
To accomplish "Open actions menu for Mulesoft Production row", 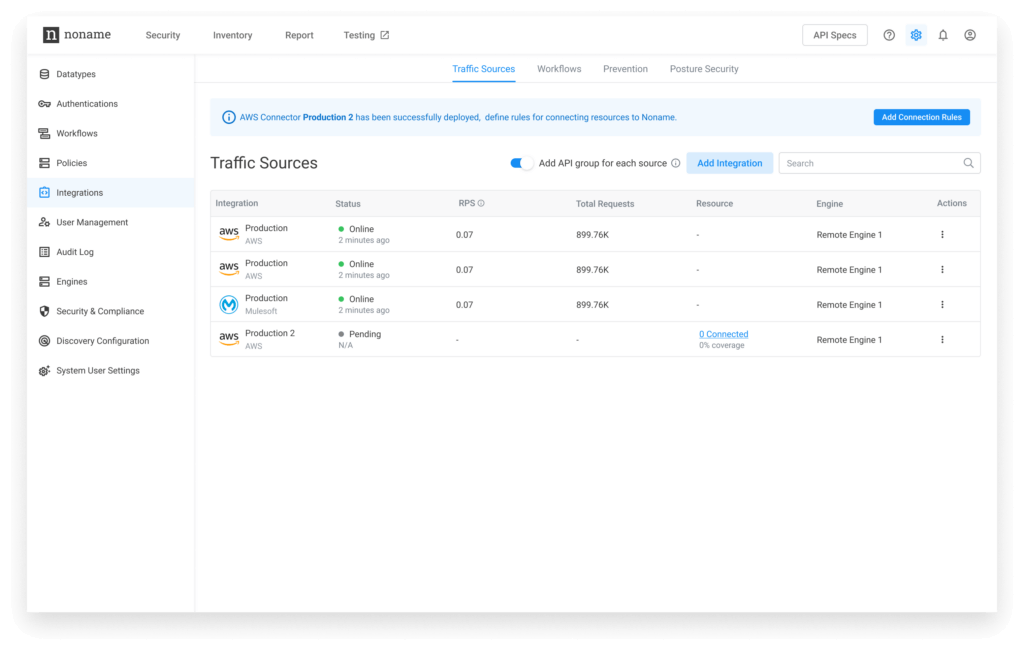I will tap(942, 305).
